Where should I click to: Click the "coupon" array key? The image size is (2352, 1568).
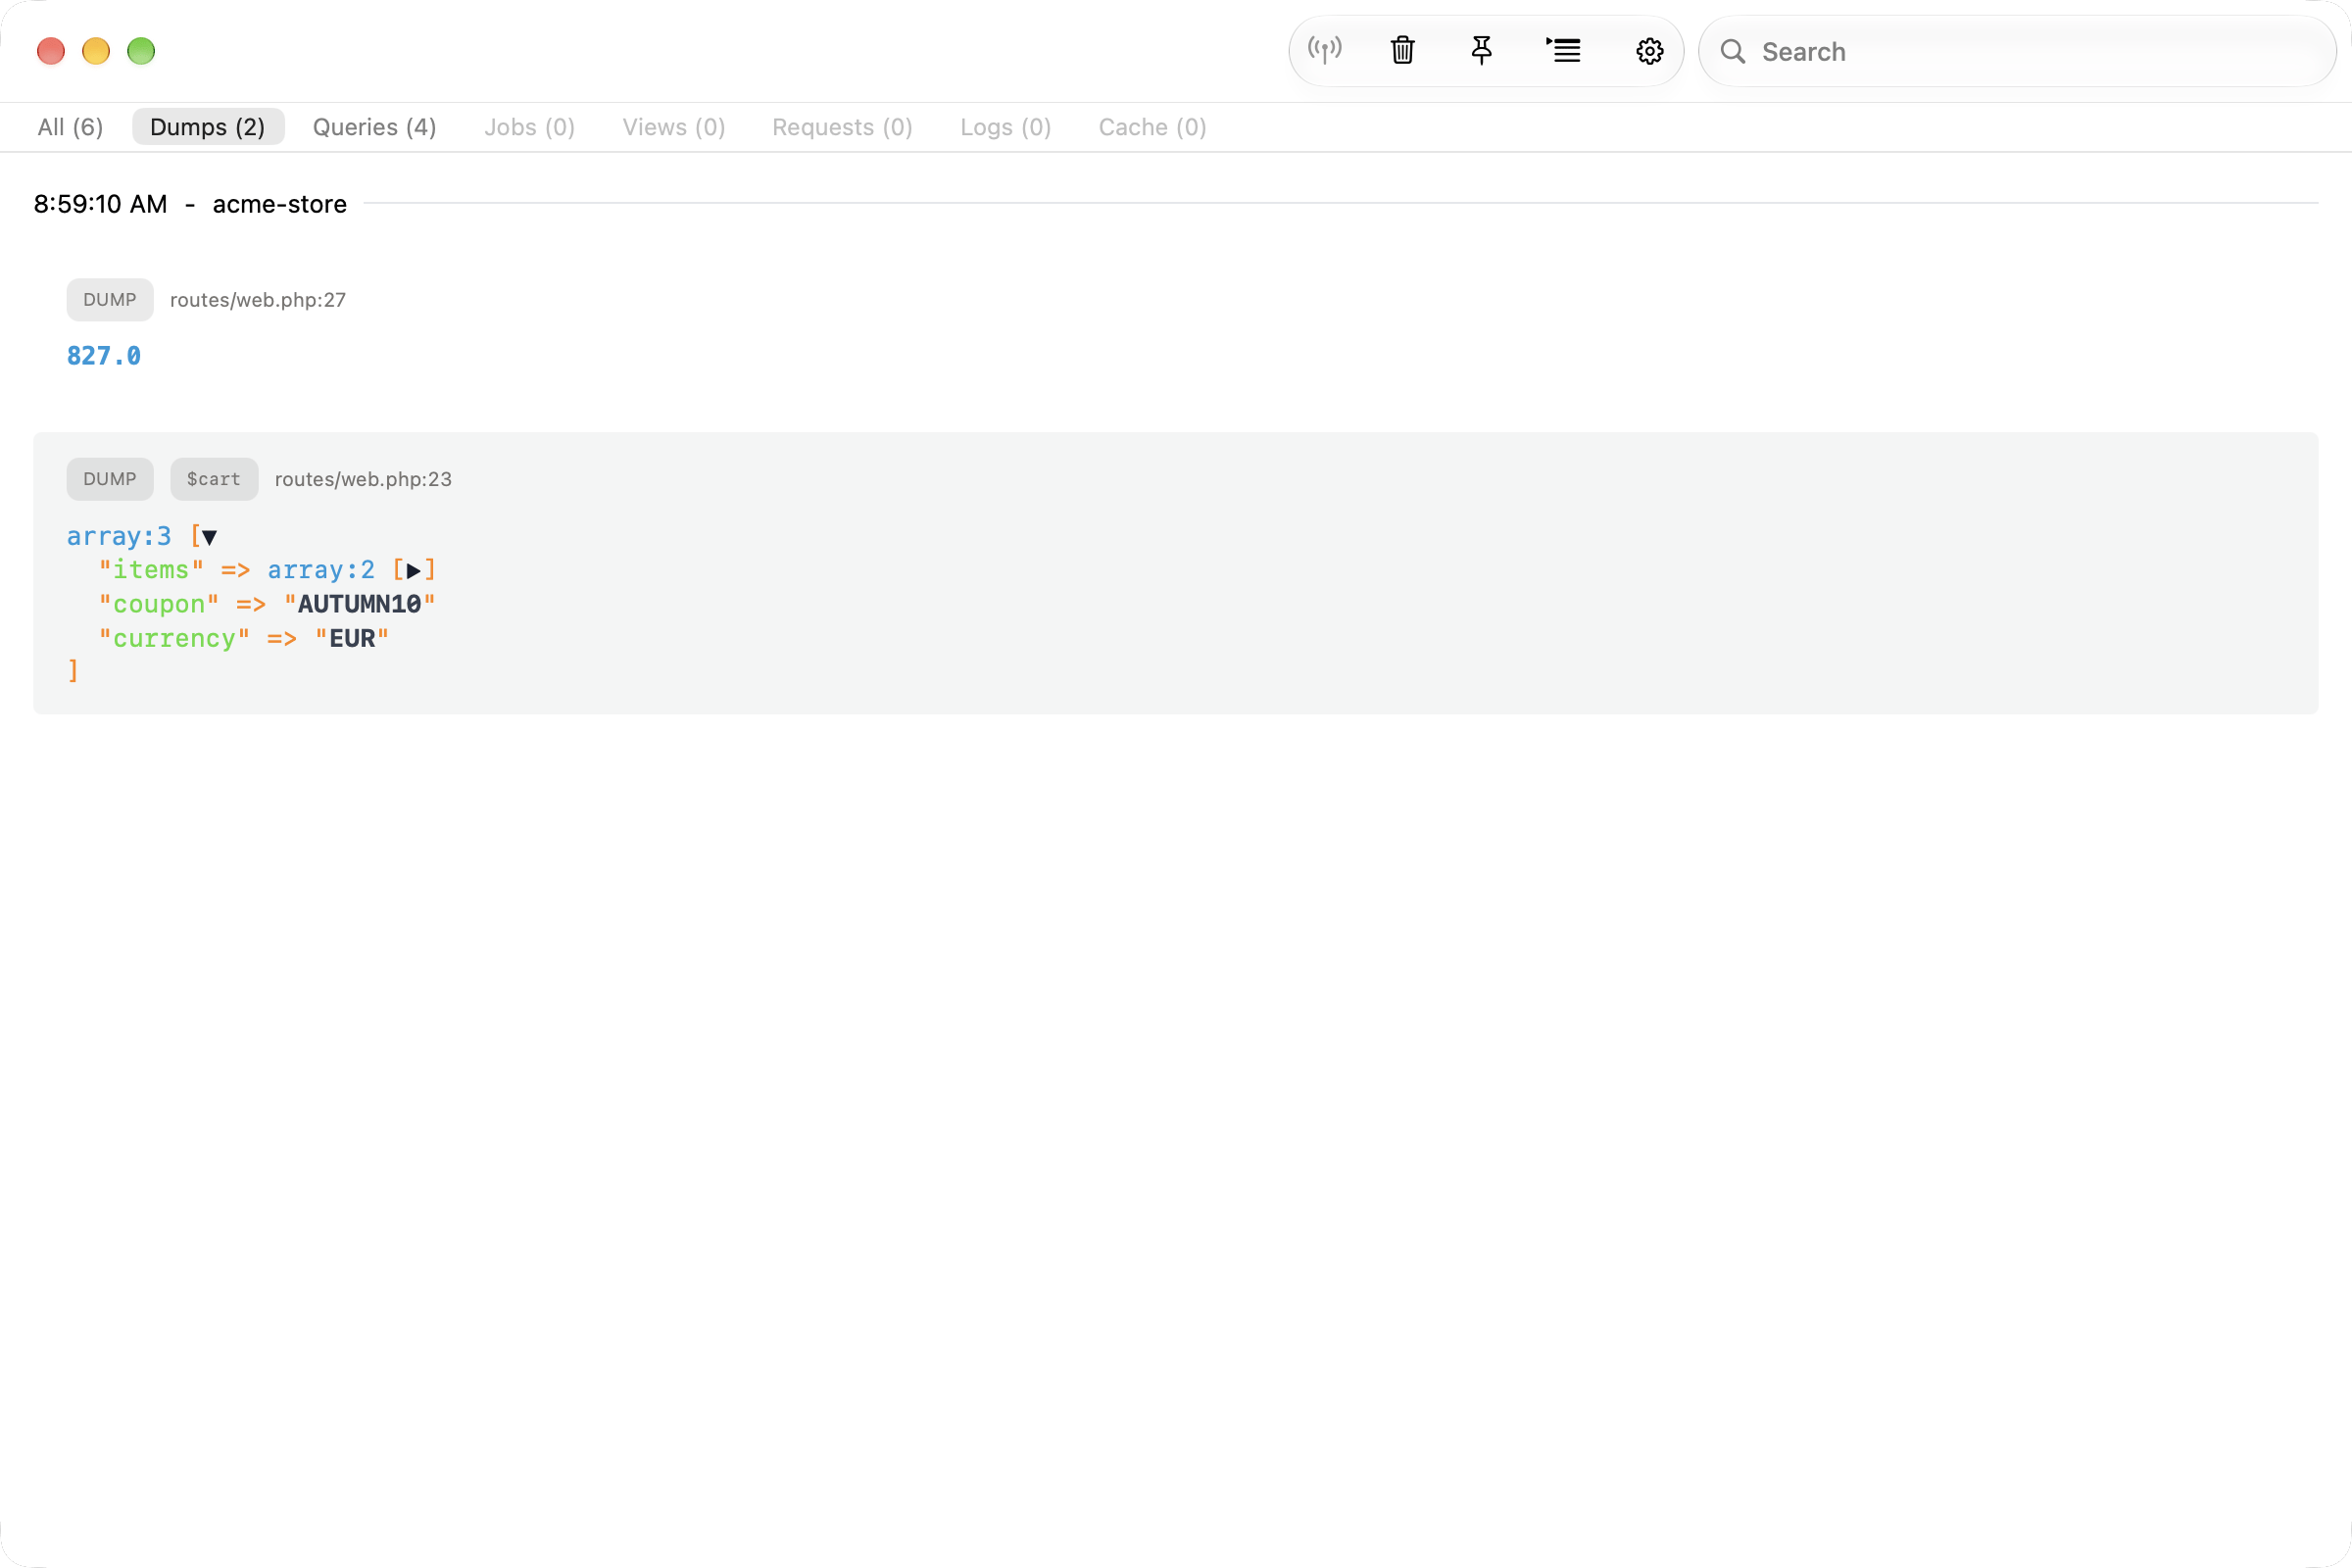tap(159, 604)
